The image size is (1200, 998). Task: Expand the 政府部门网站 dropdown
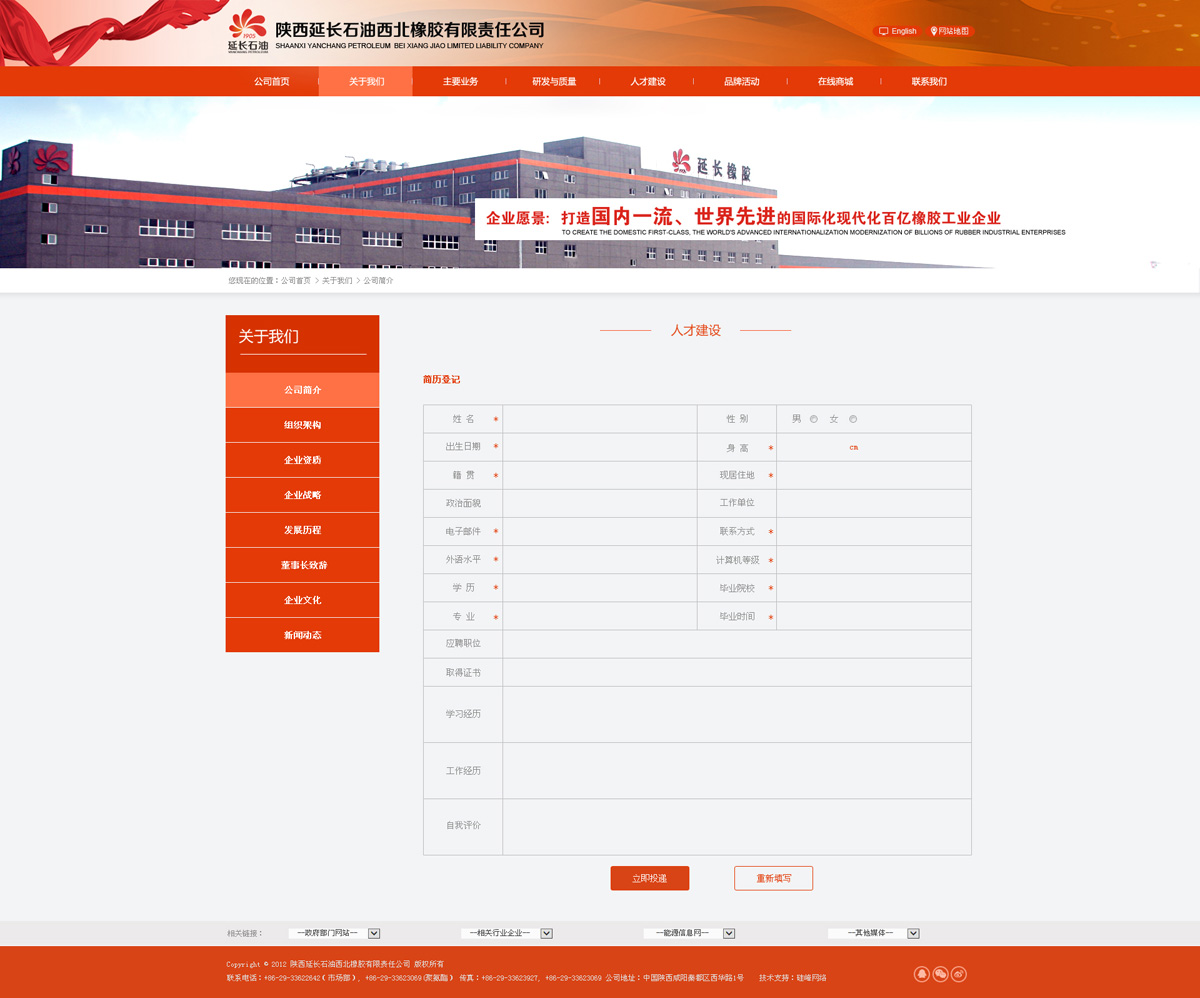(x=374, y=933)
